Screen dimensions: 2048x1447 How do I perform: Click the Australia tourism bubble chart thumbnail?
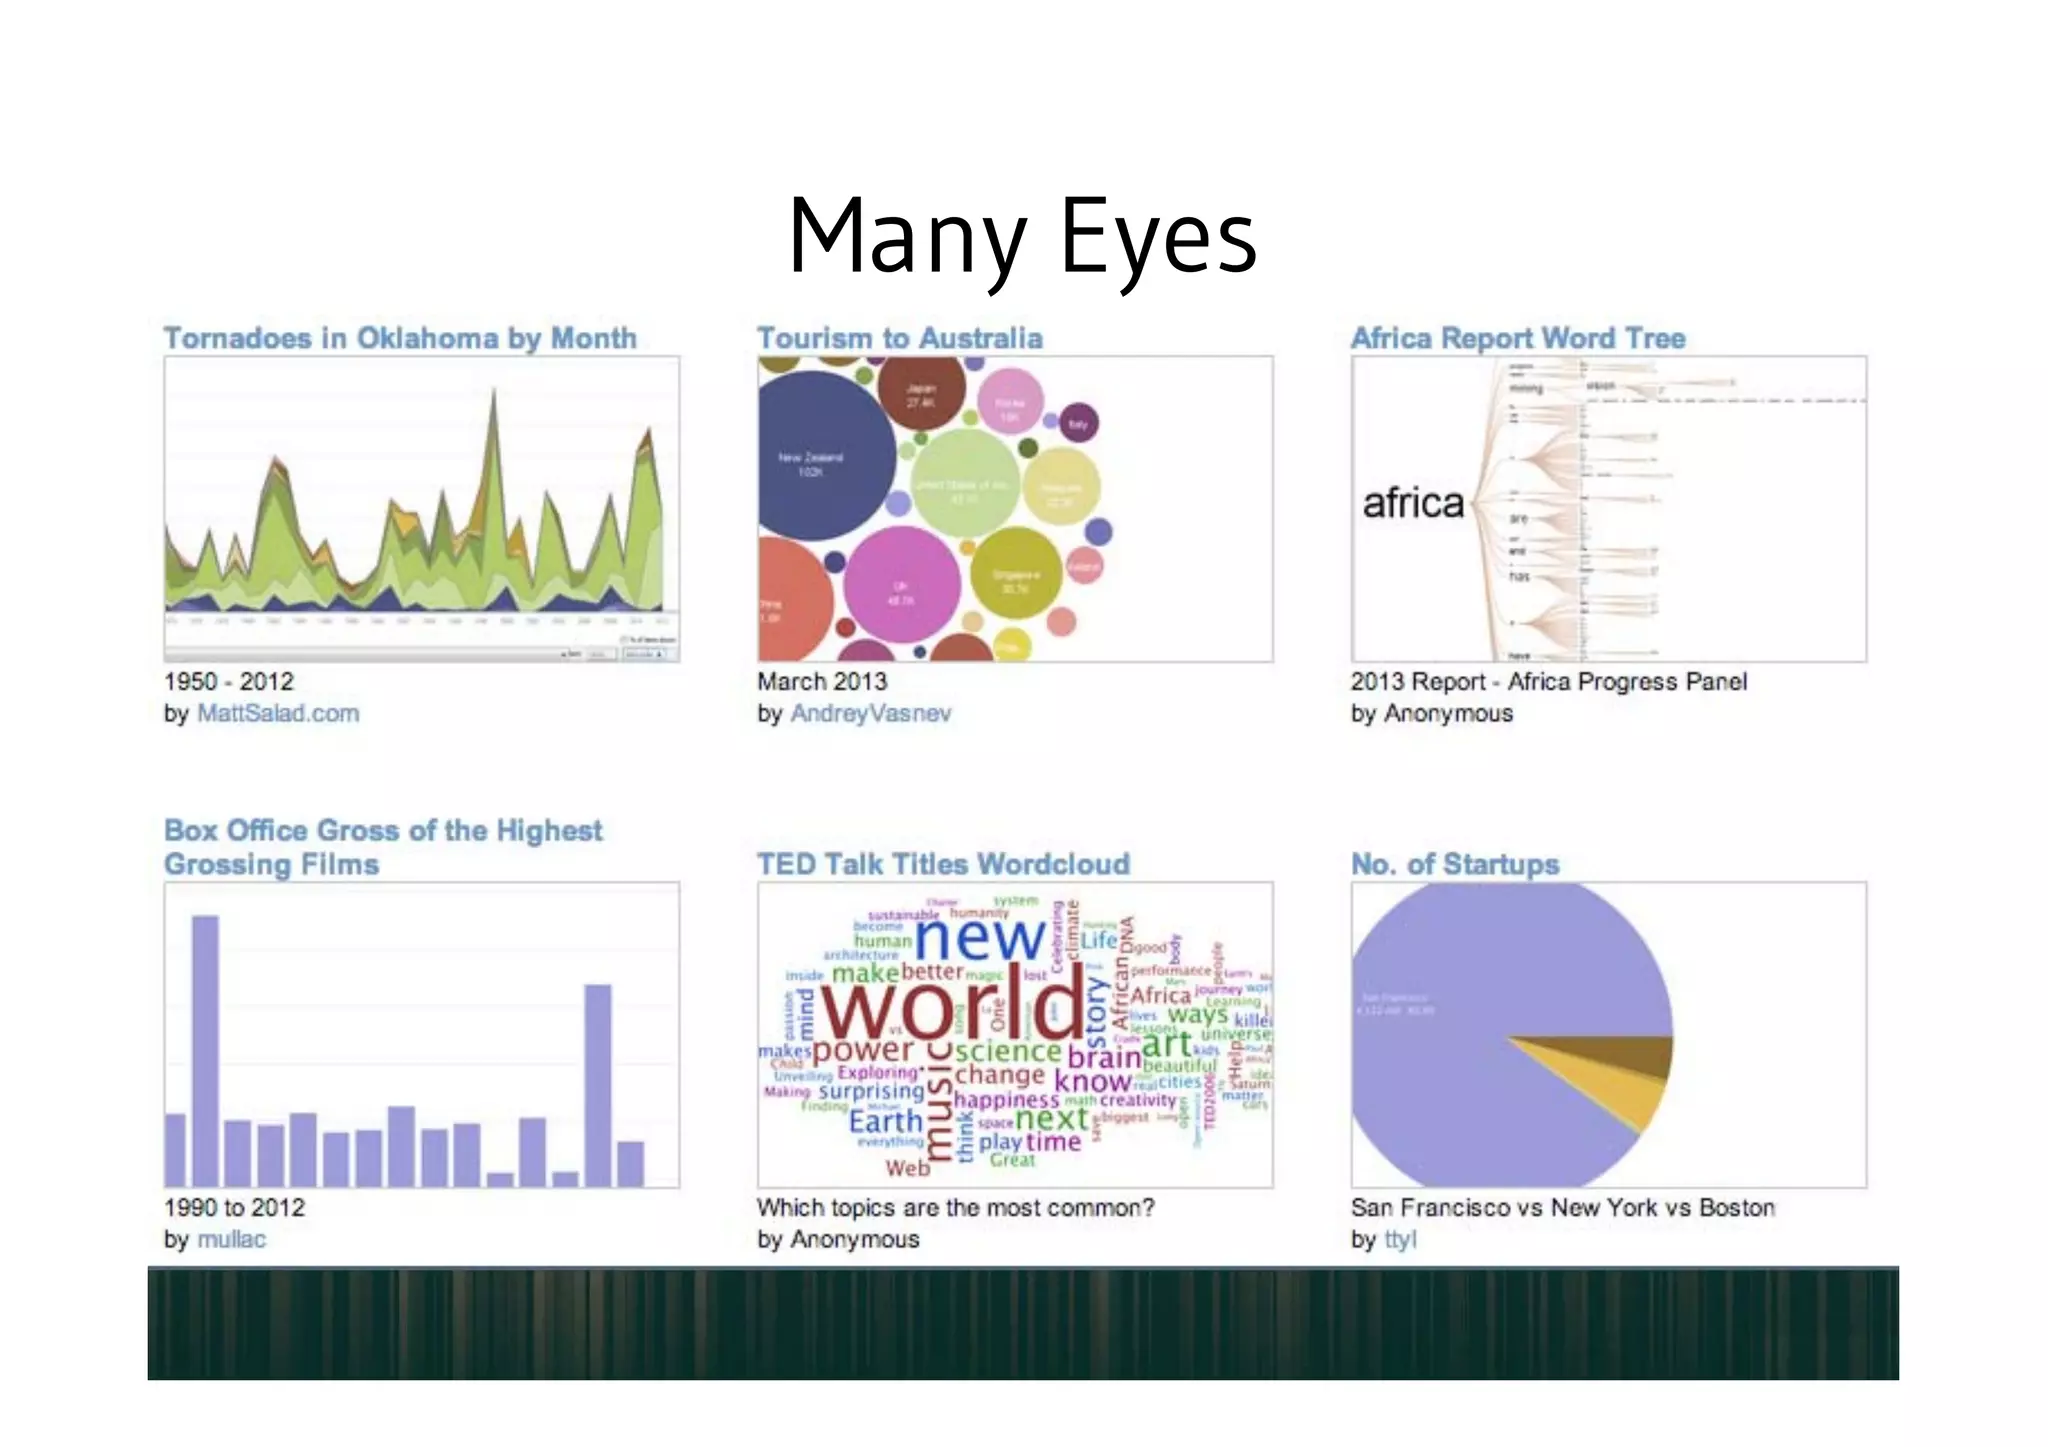point(1015,509)
